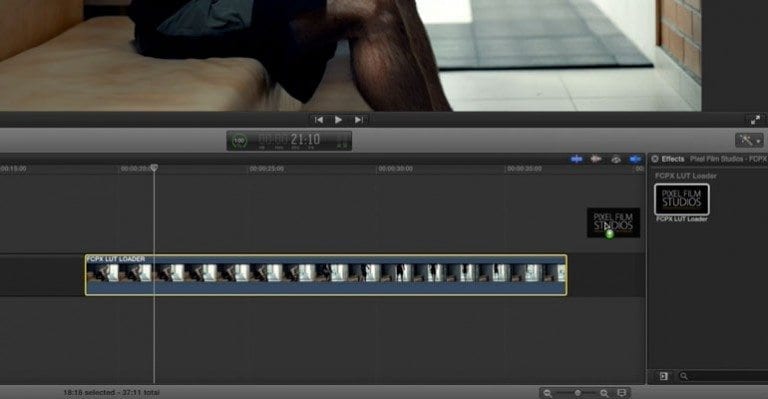The width and height of the screenshot is (768, 399).
Task: Go to the previous edit point
Action: [318, 119]
